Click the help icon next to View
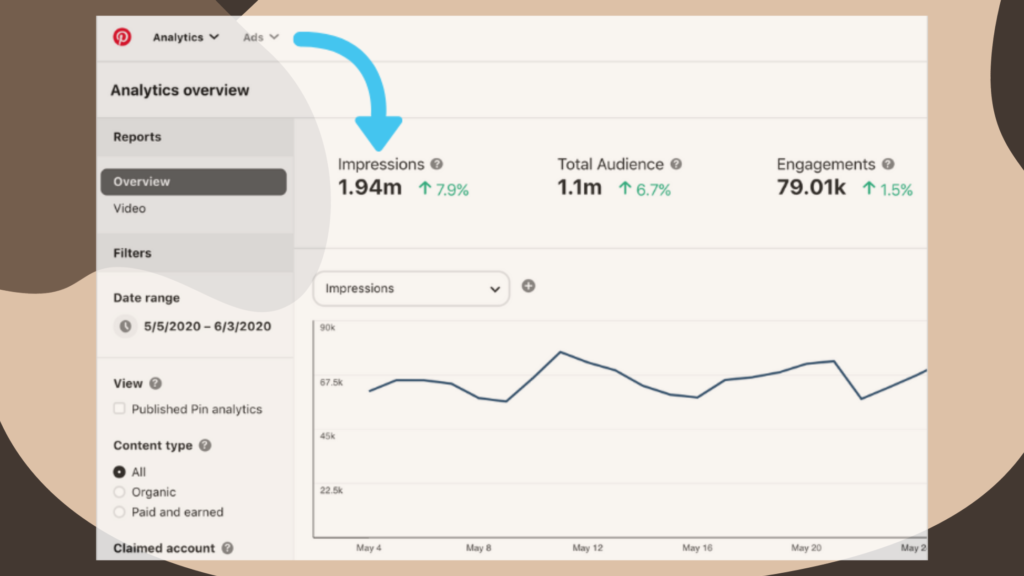1024x576 pixels. tap(155, 383)
